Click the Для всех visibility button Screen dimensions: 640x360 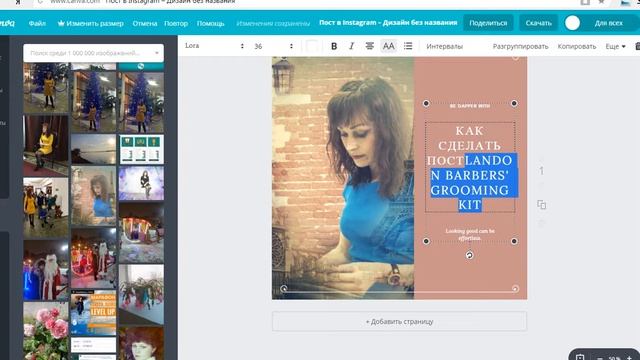point(609,23)
